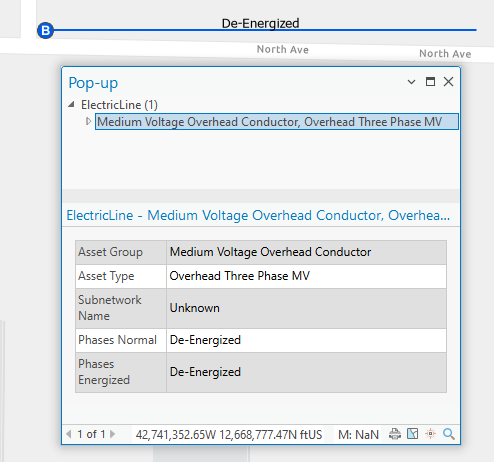Image resolution: width=494 pixels, height=462 pixels.
Task: Flash the feature using the red burst icon
Action: pyautogui.click(x=430, y=434)
